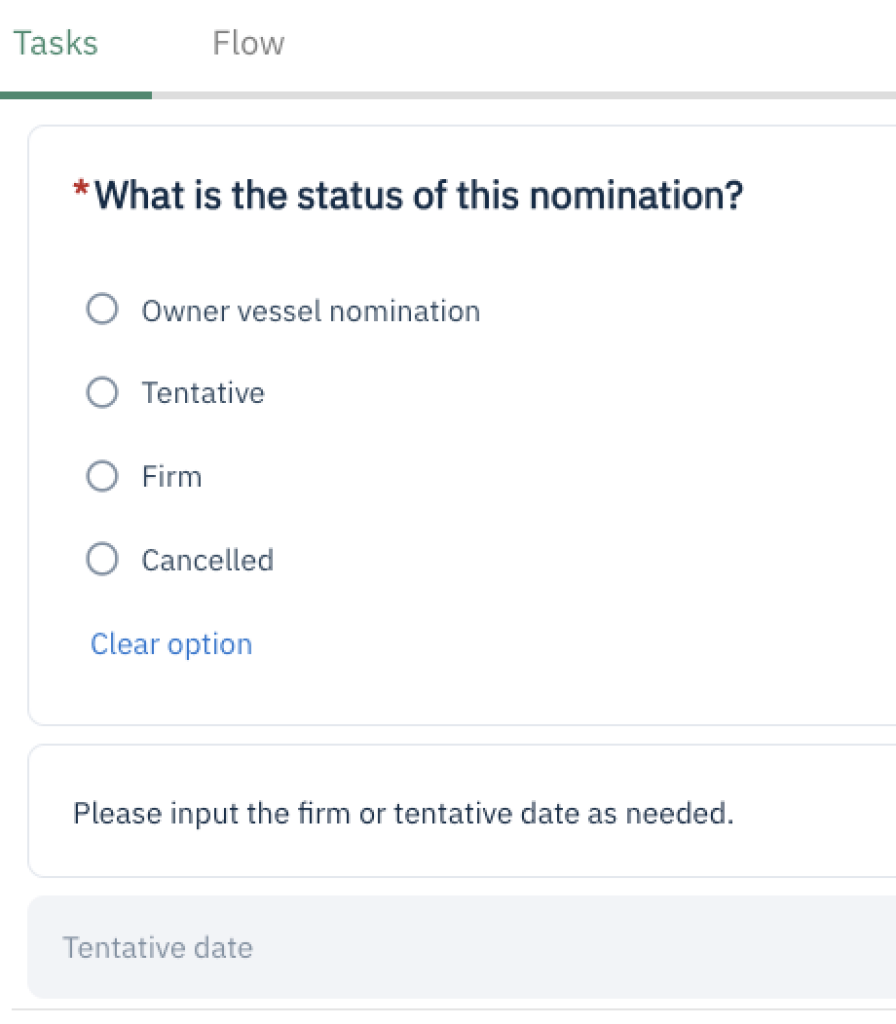Click the 'Owner vessel nomination' label text

tap(310, 312)
